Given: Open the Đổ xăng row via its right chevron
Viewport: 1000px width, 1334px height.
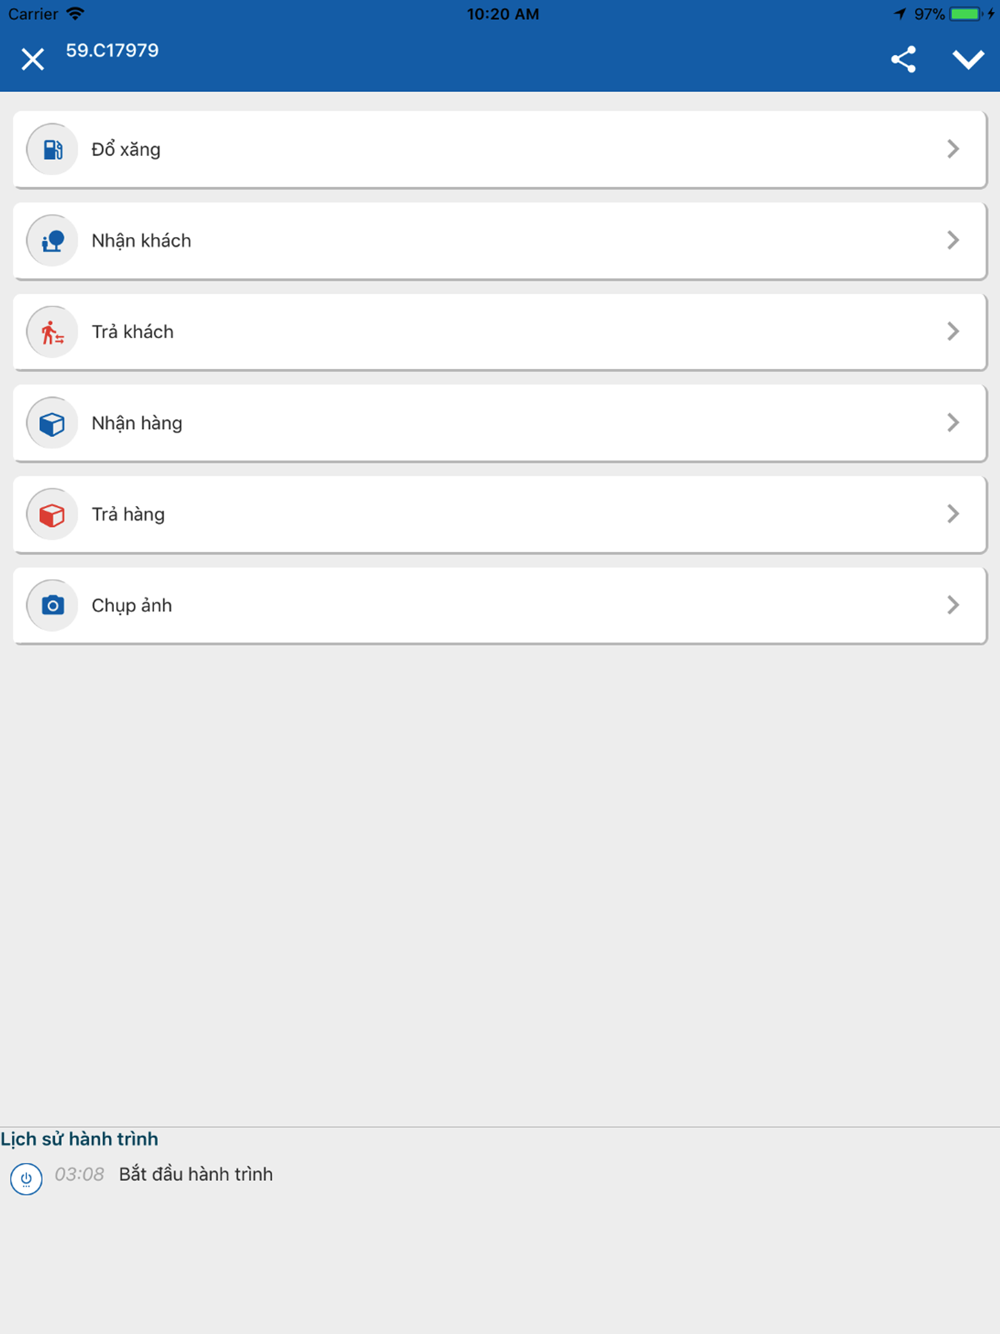Looking at the screenshot, I should point(953,149).
